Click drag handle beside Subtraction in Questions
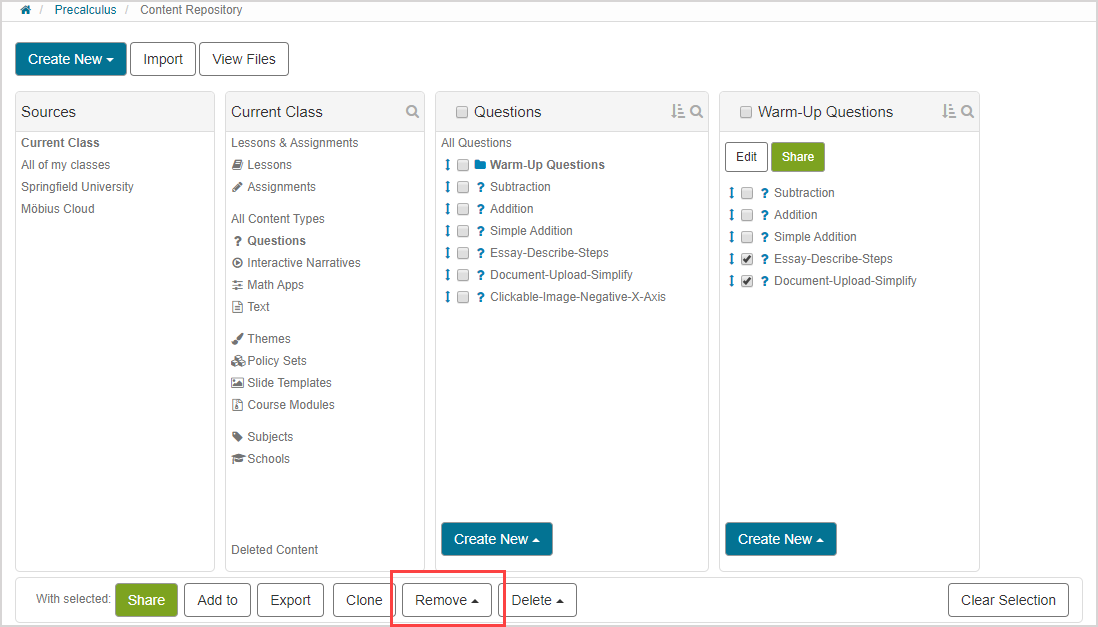The width and height of the screenshot is (1098, 627). pos(448,187)
